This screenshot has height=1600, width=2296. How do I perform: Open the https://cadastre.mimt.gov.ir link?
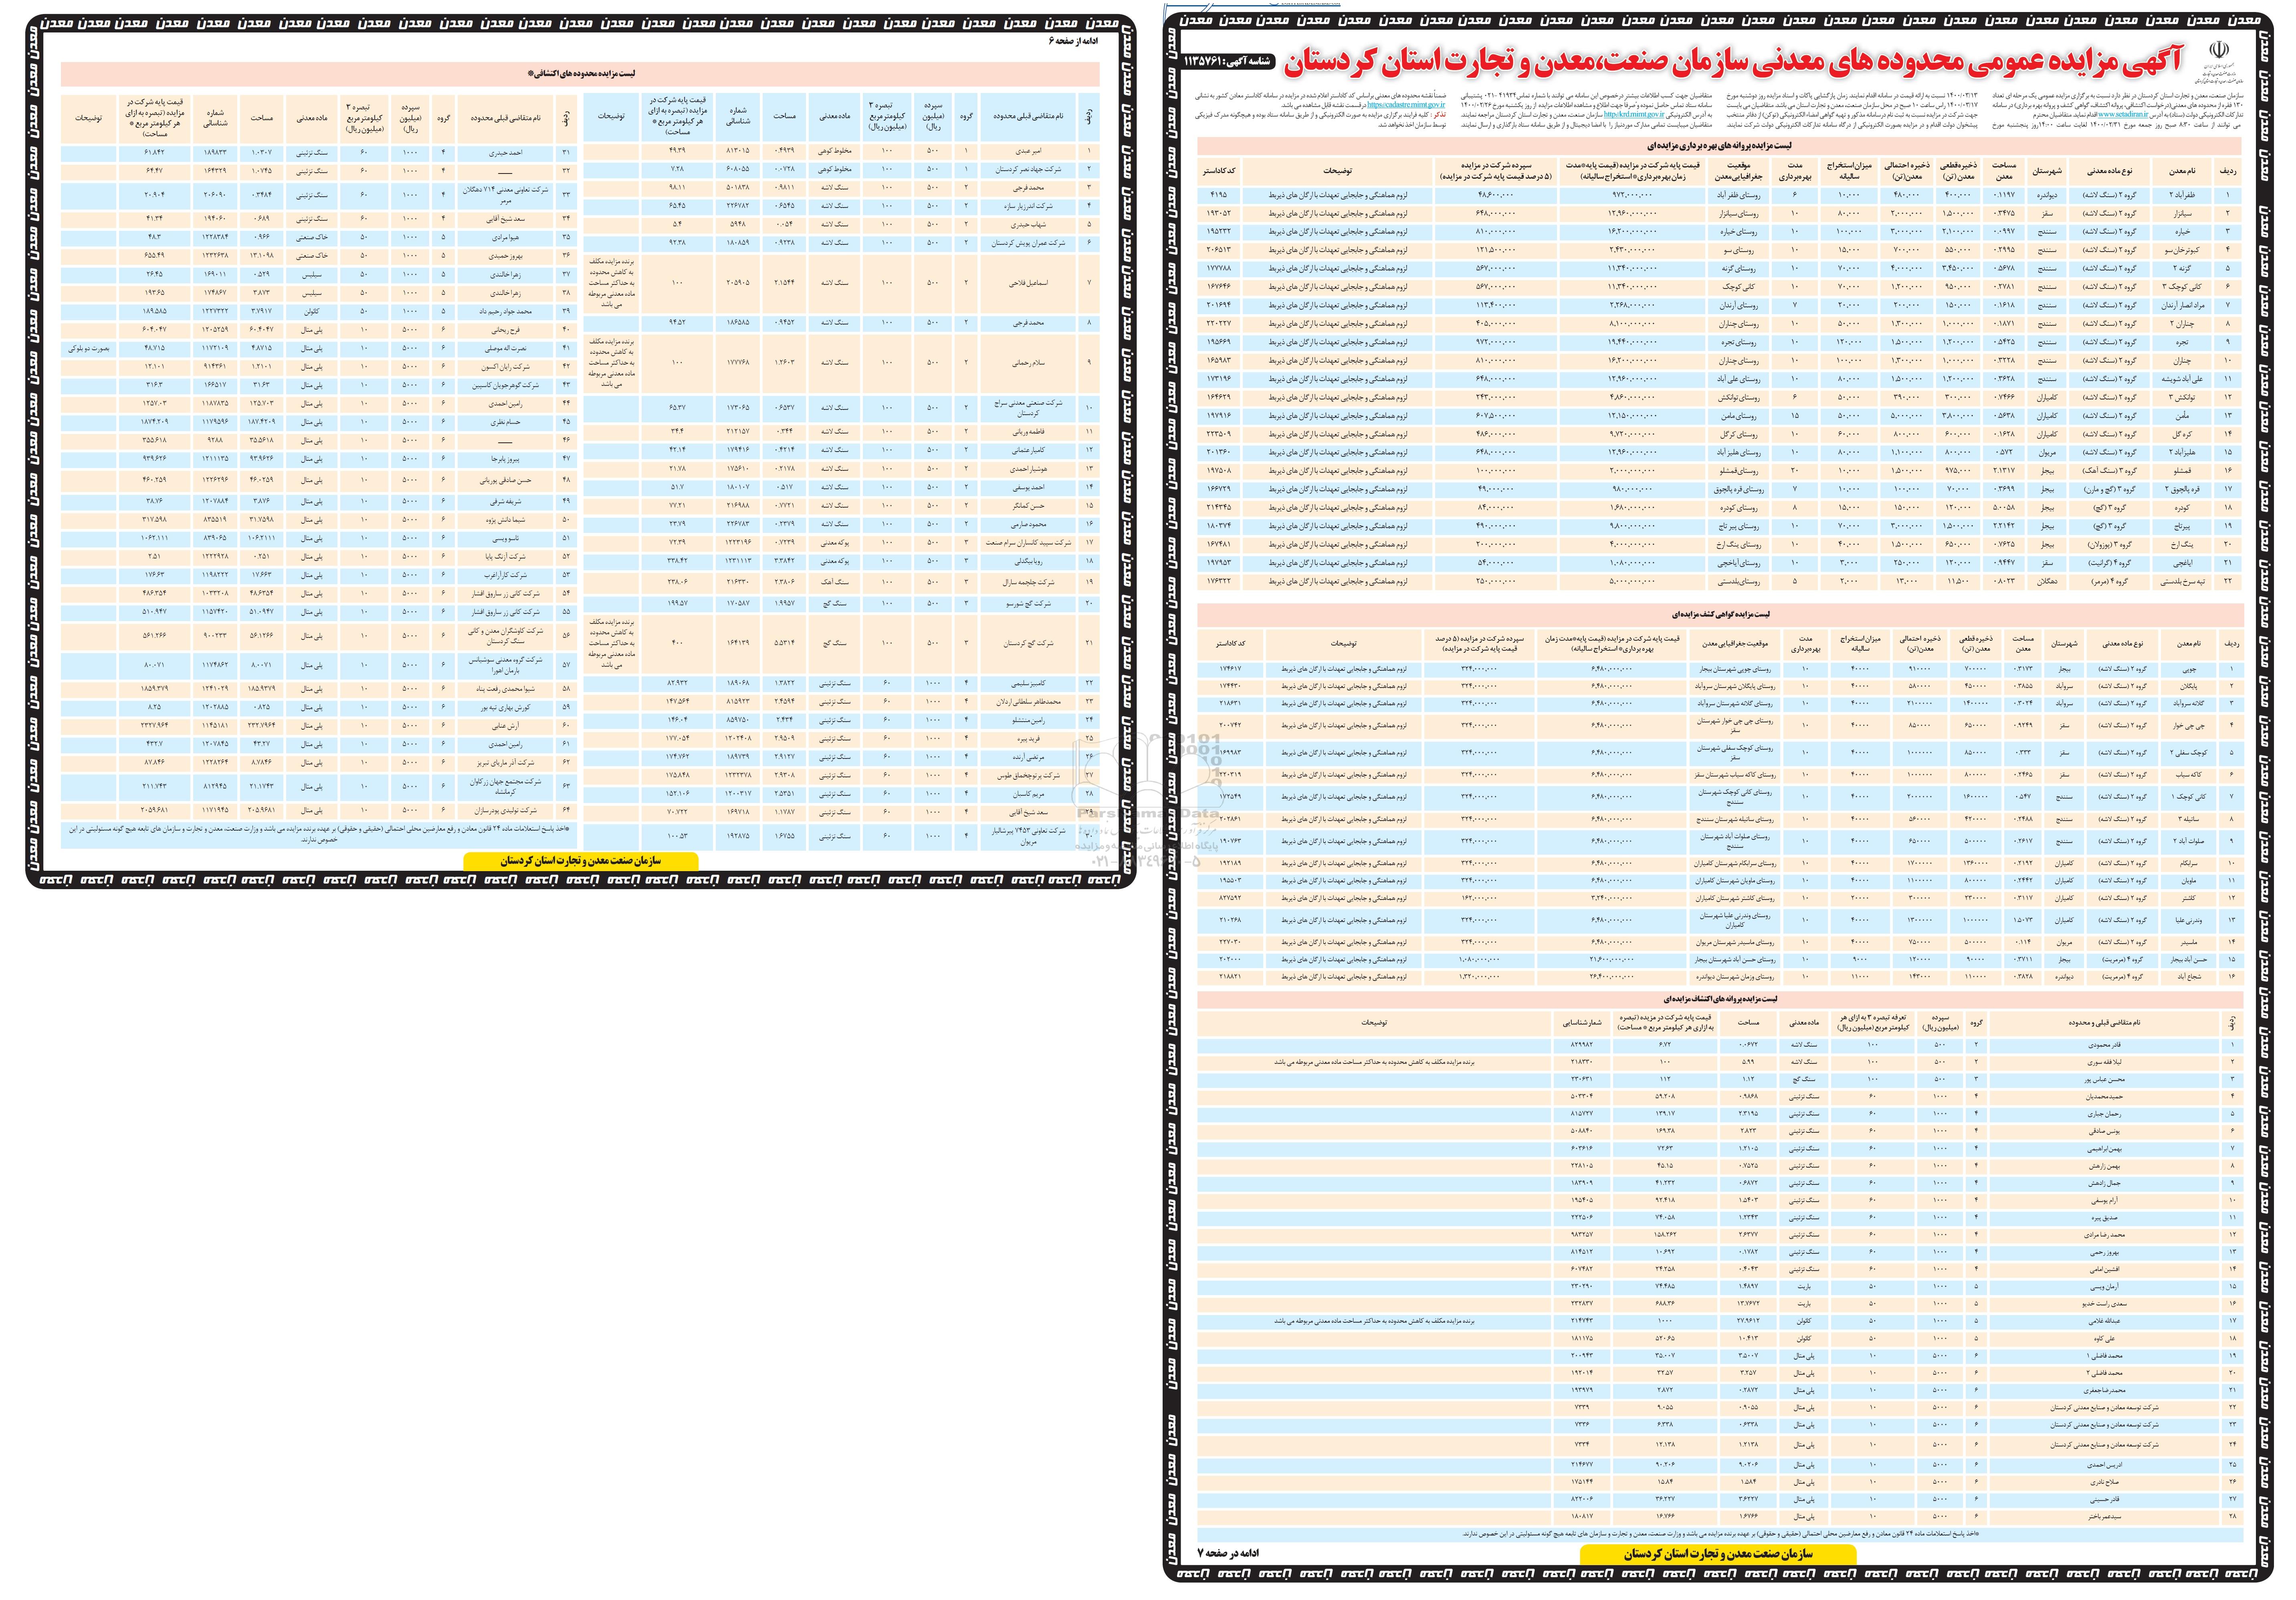1406,104
